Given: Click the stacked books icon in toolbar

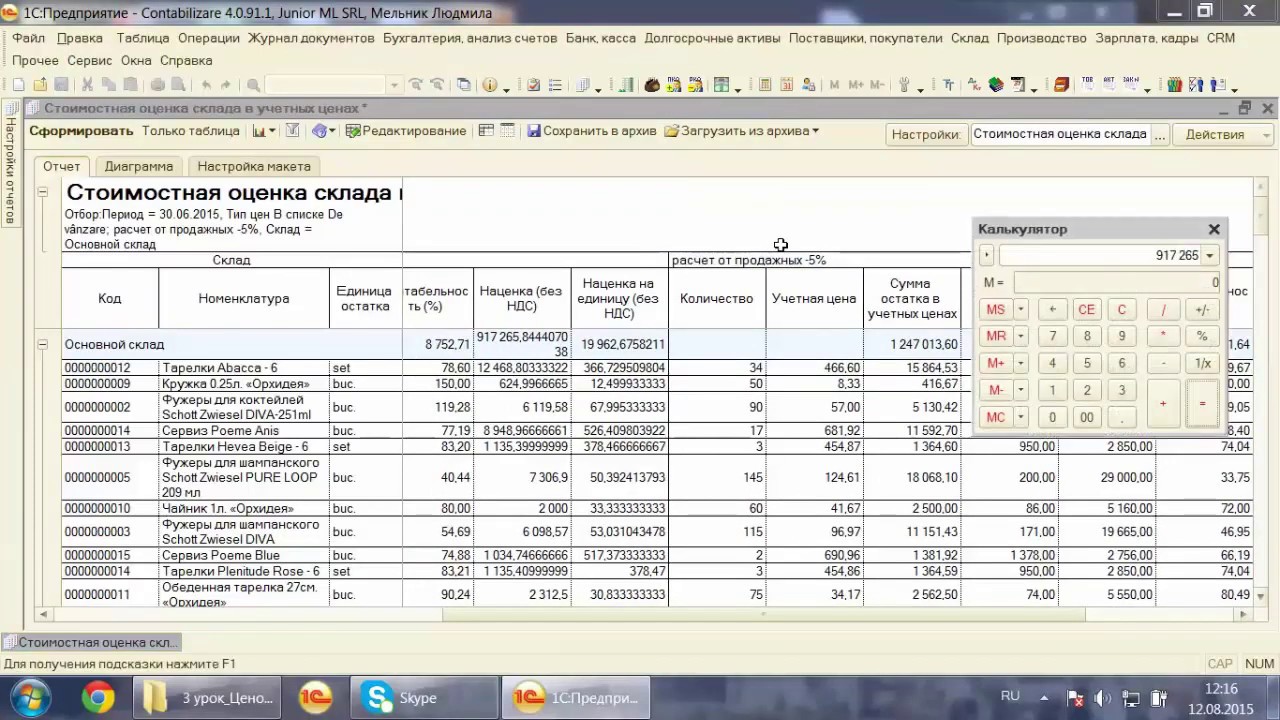Looking at the screenshot, I should 996,85.
